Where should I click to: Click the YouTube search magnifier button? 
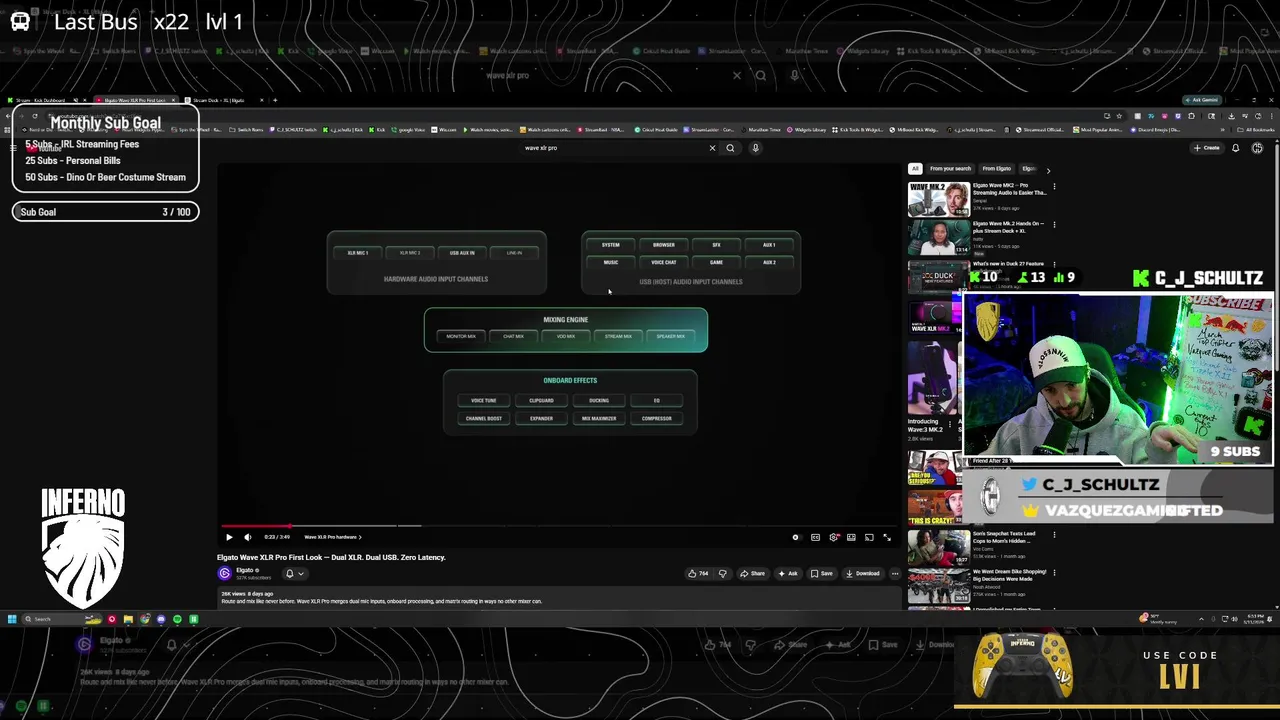(730, 148)
